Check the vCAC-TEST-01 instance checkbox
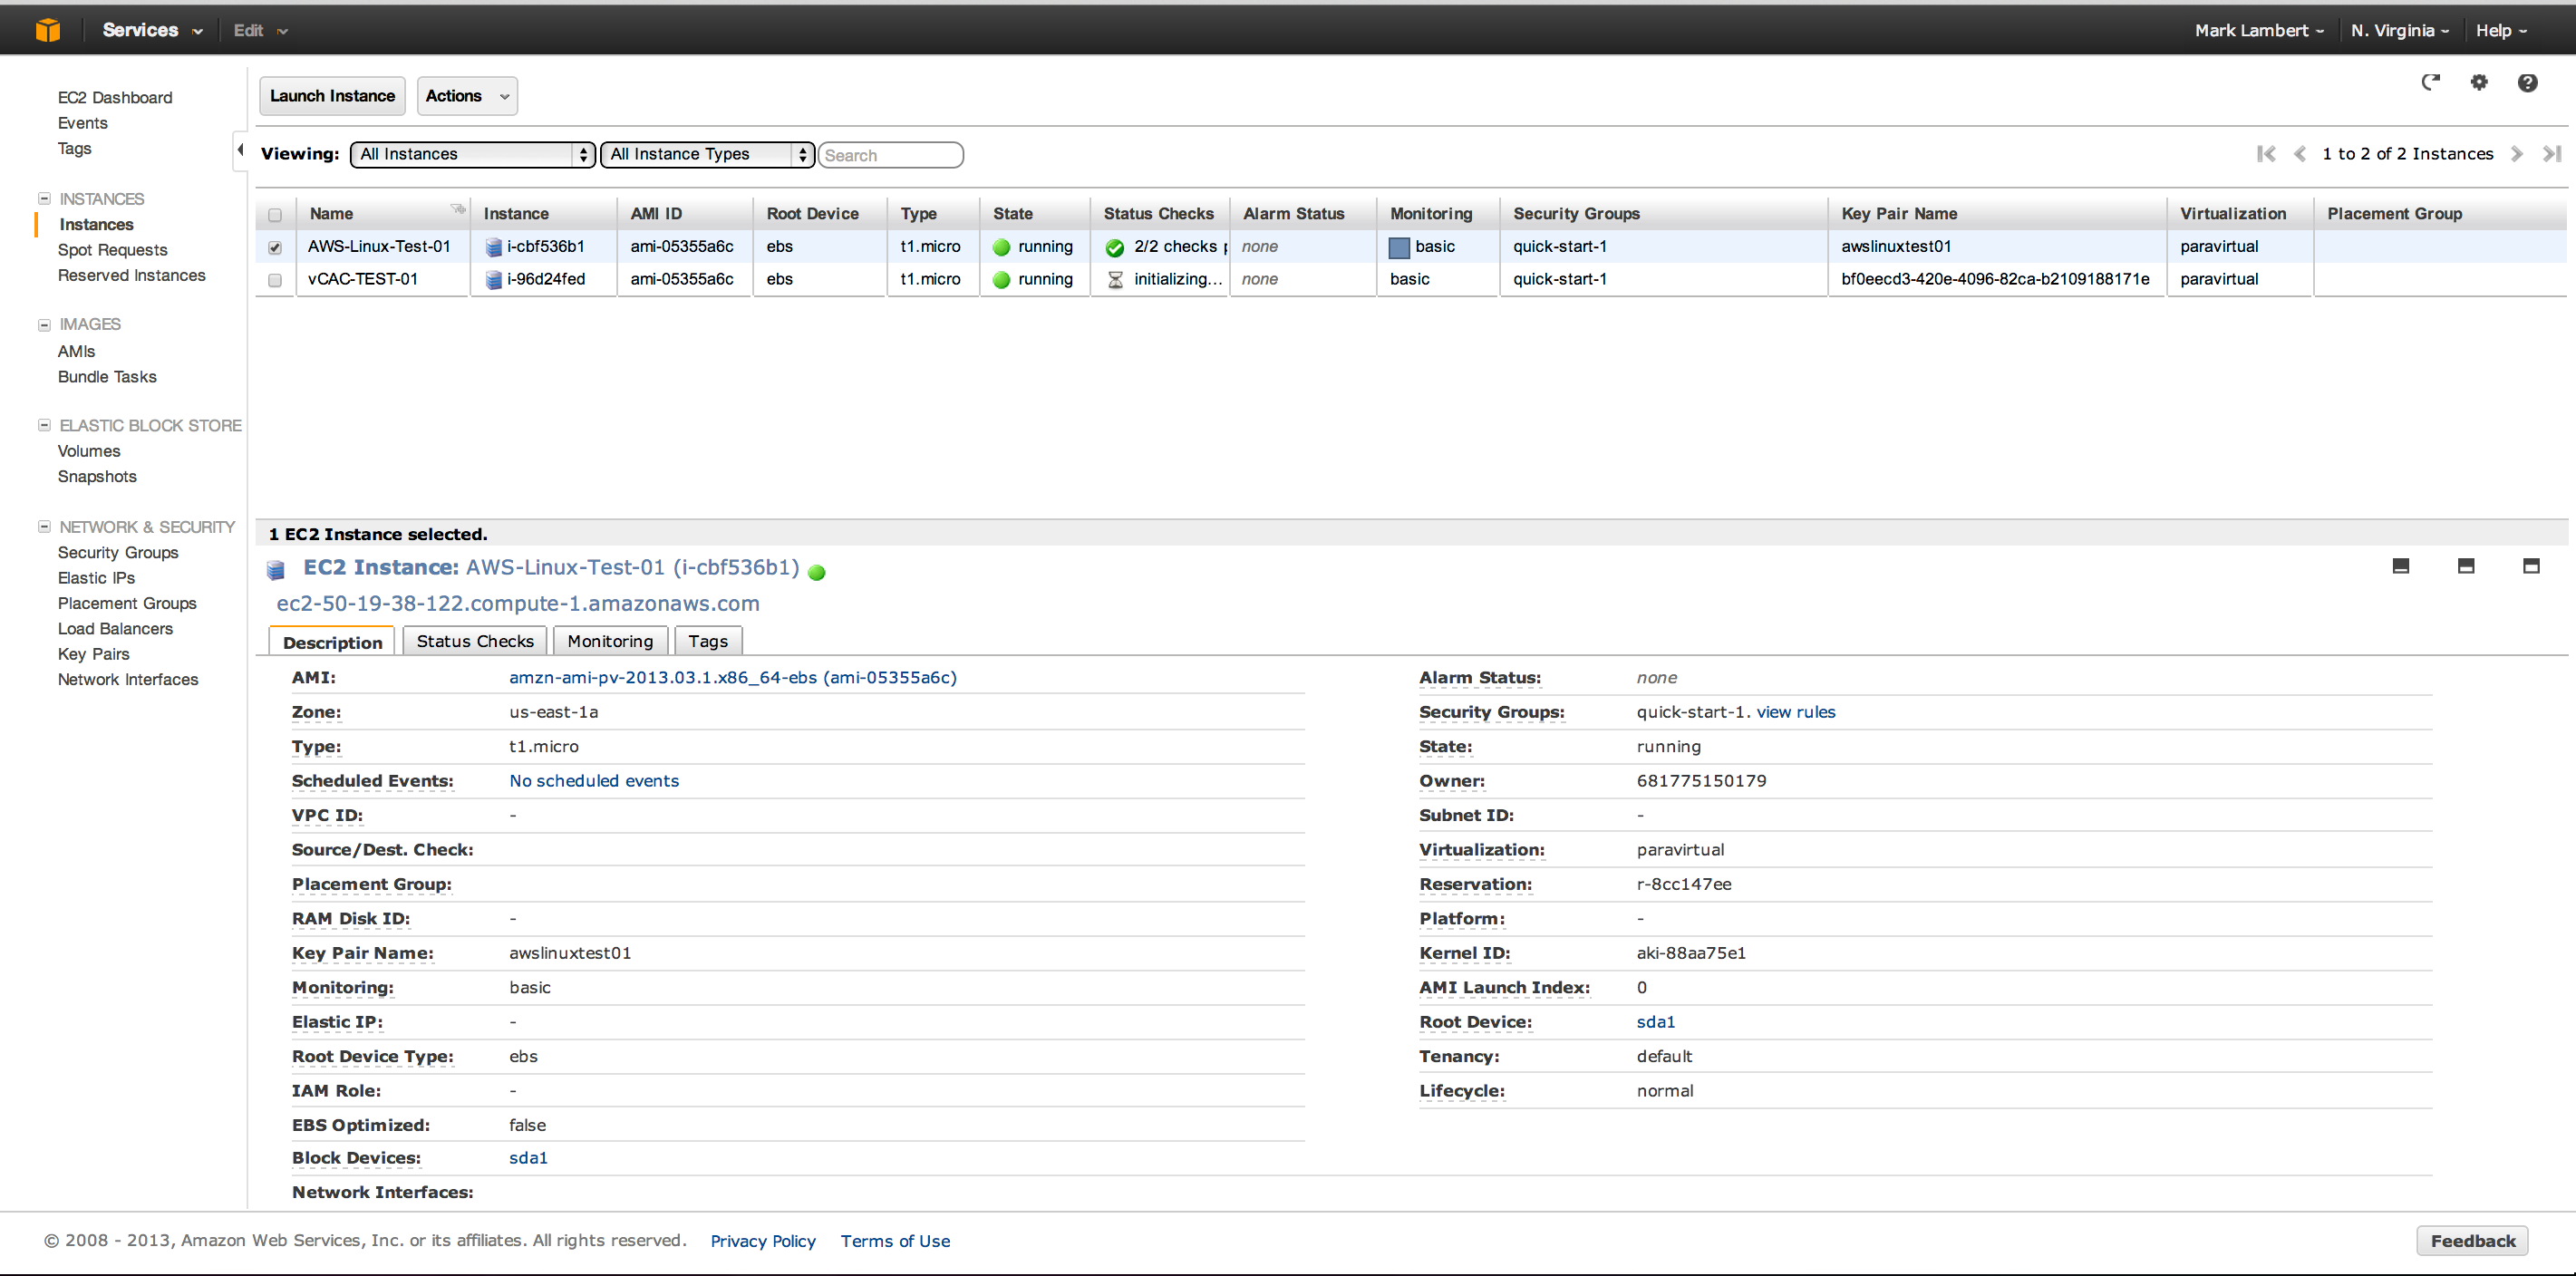2576x1276 pixels. [x=275, y=280]
